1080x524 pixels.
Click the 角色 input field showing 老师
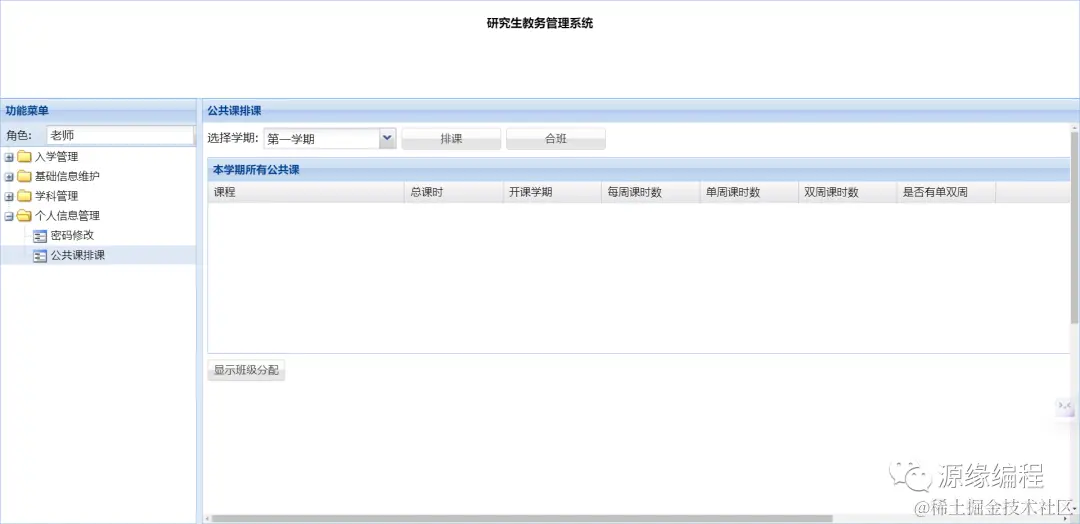(x=121, y=135)
